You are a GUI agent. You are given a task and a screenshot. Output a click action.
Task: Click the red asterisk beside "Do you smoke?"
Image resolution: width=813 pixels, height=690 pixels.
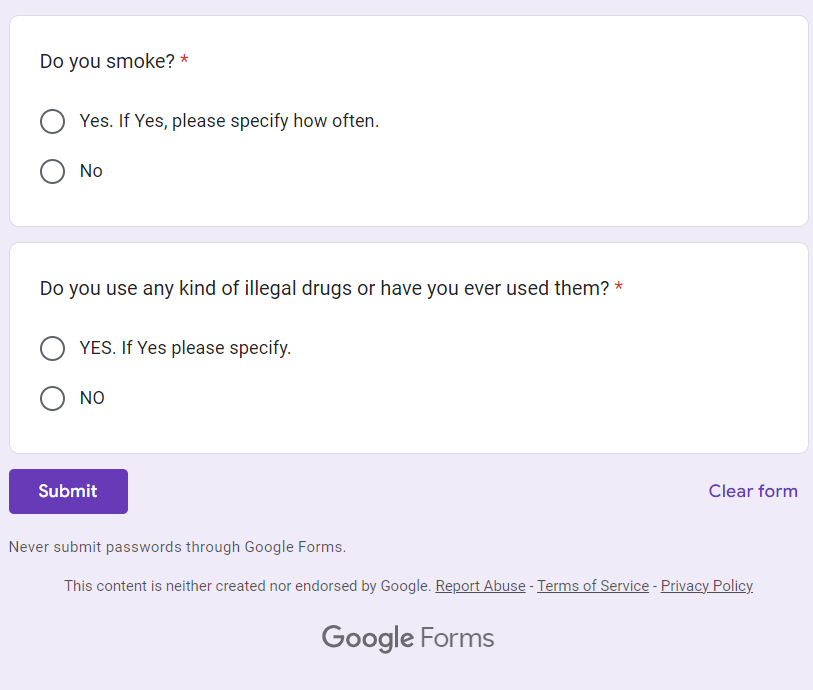click(x=185, y=62)
